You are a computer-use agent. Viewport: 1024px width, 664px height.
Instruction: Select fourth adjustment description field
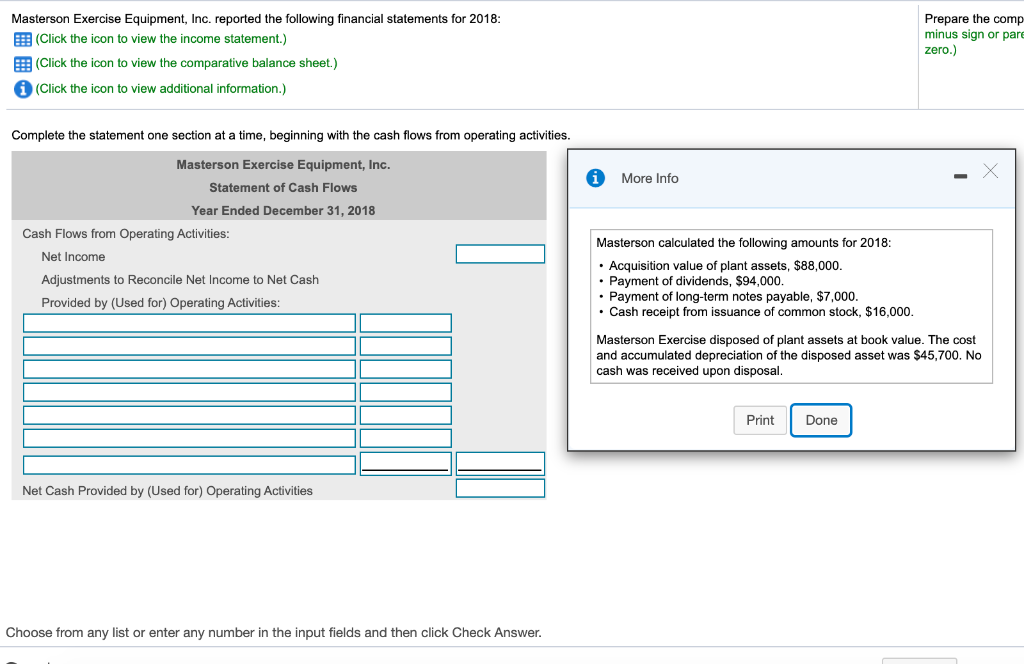pos(189,392)
